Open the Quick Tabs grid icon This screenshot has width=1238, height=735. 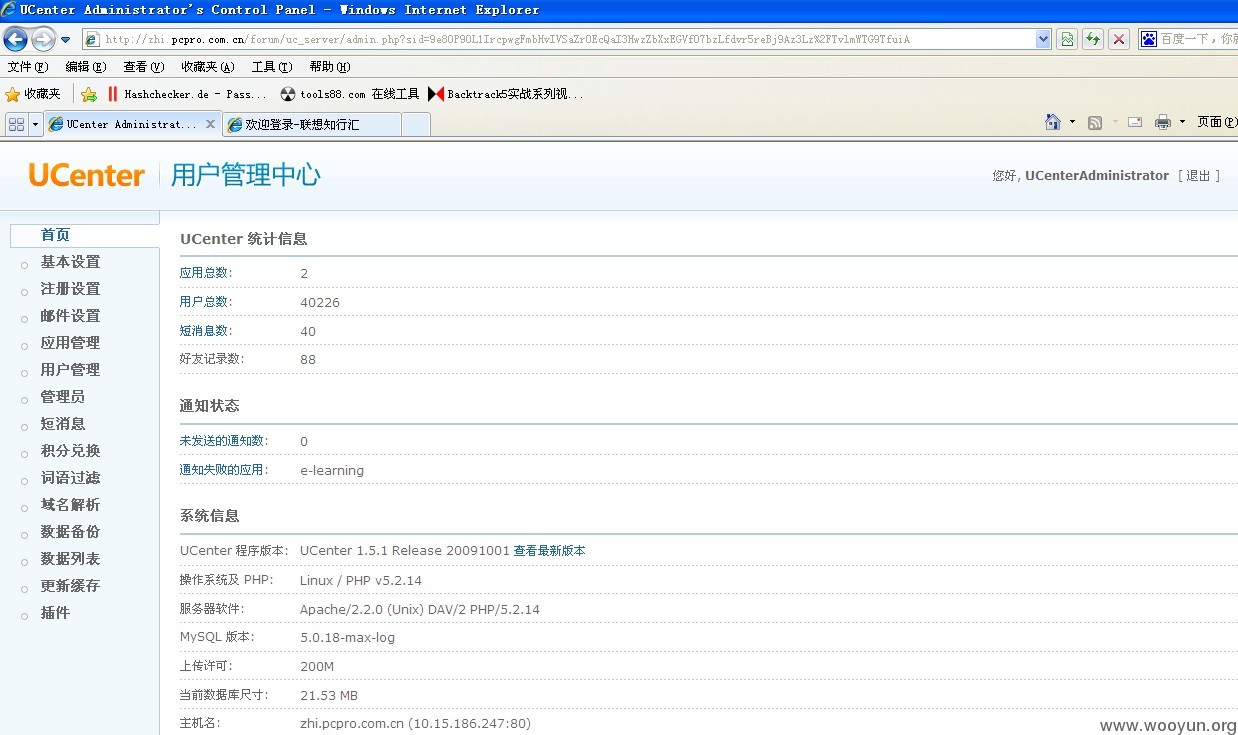tap(16, 124)
